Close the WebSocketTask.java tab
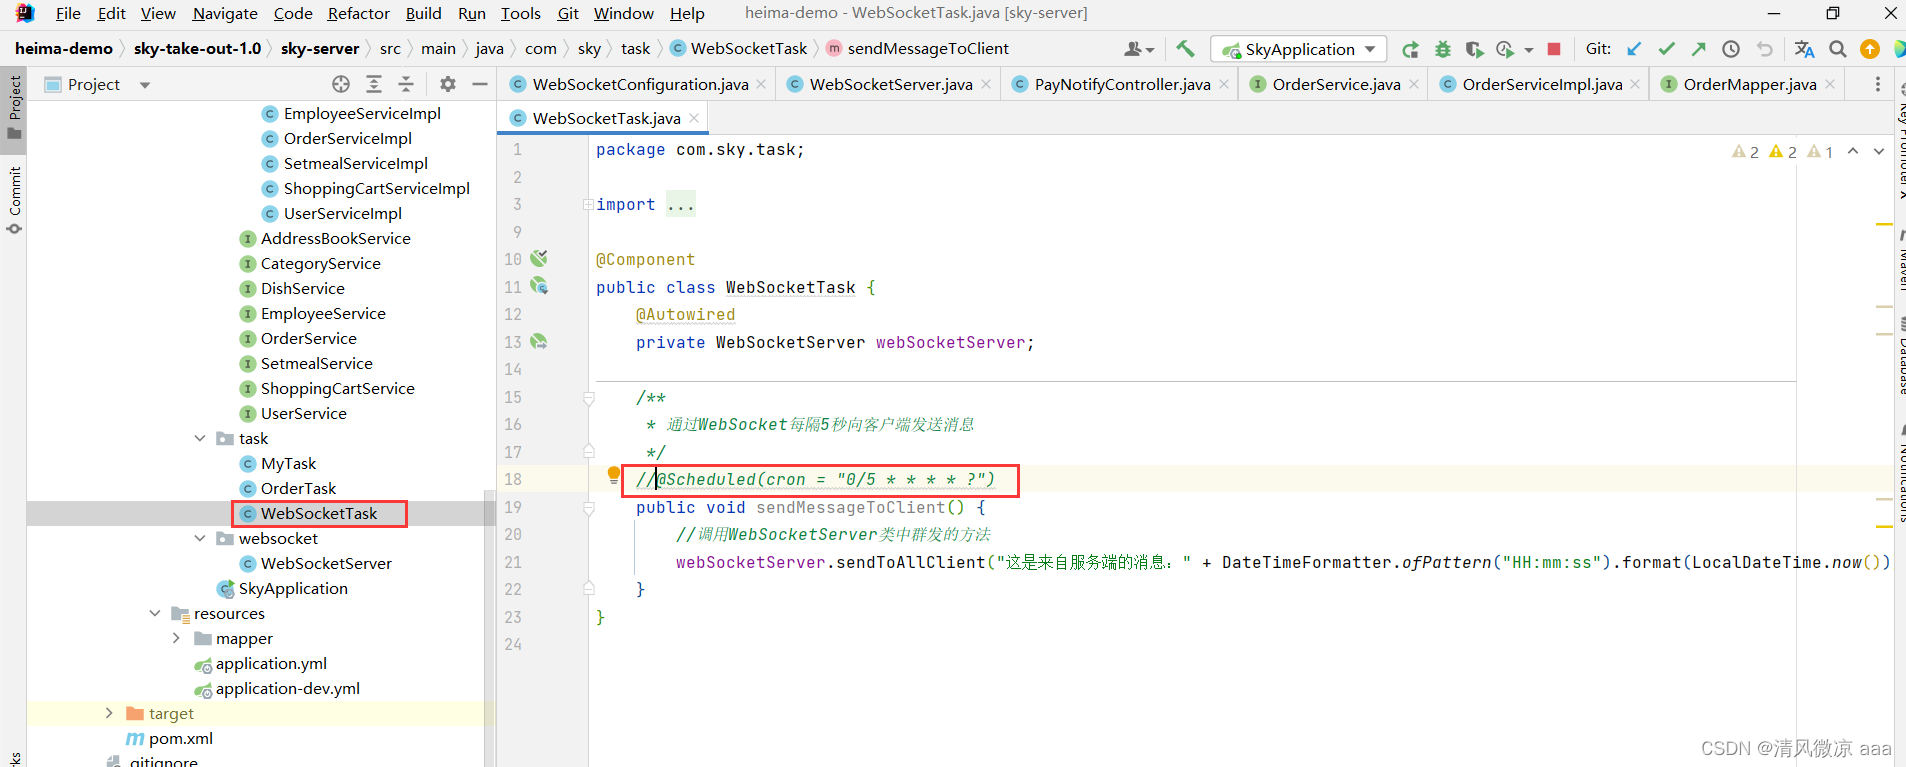1906x767 pixels. point(694,118)
